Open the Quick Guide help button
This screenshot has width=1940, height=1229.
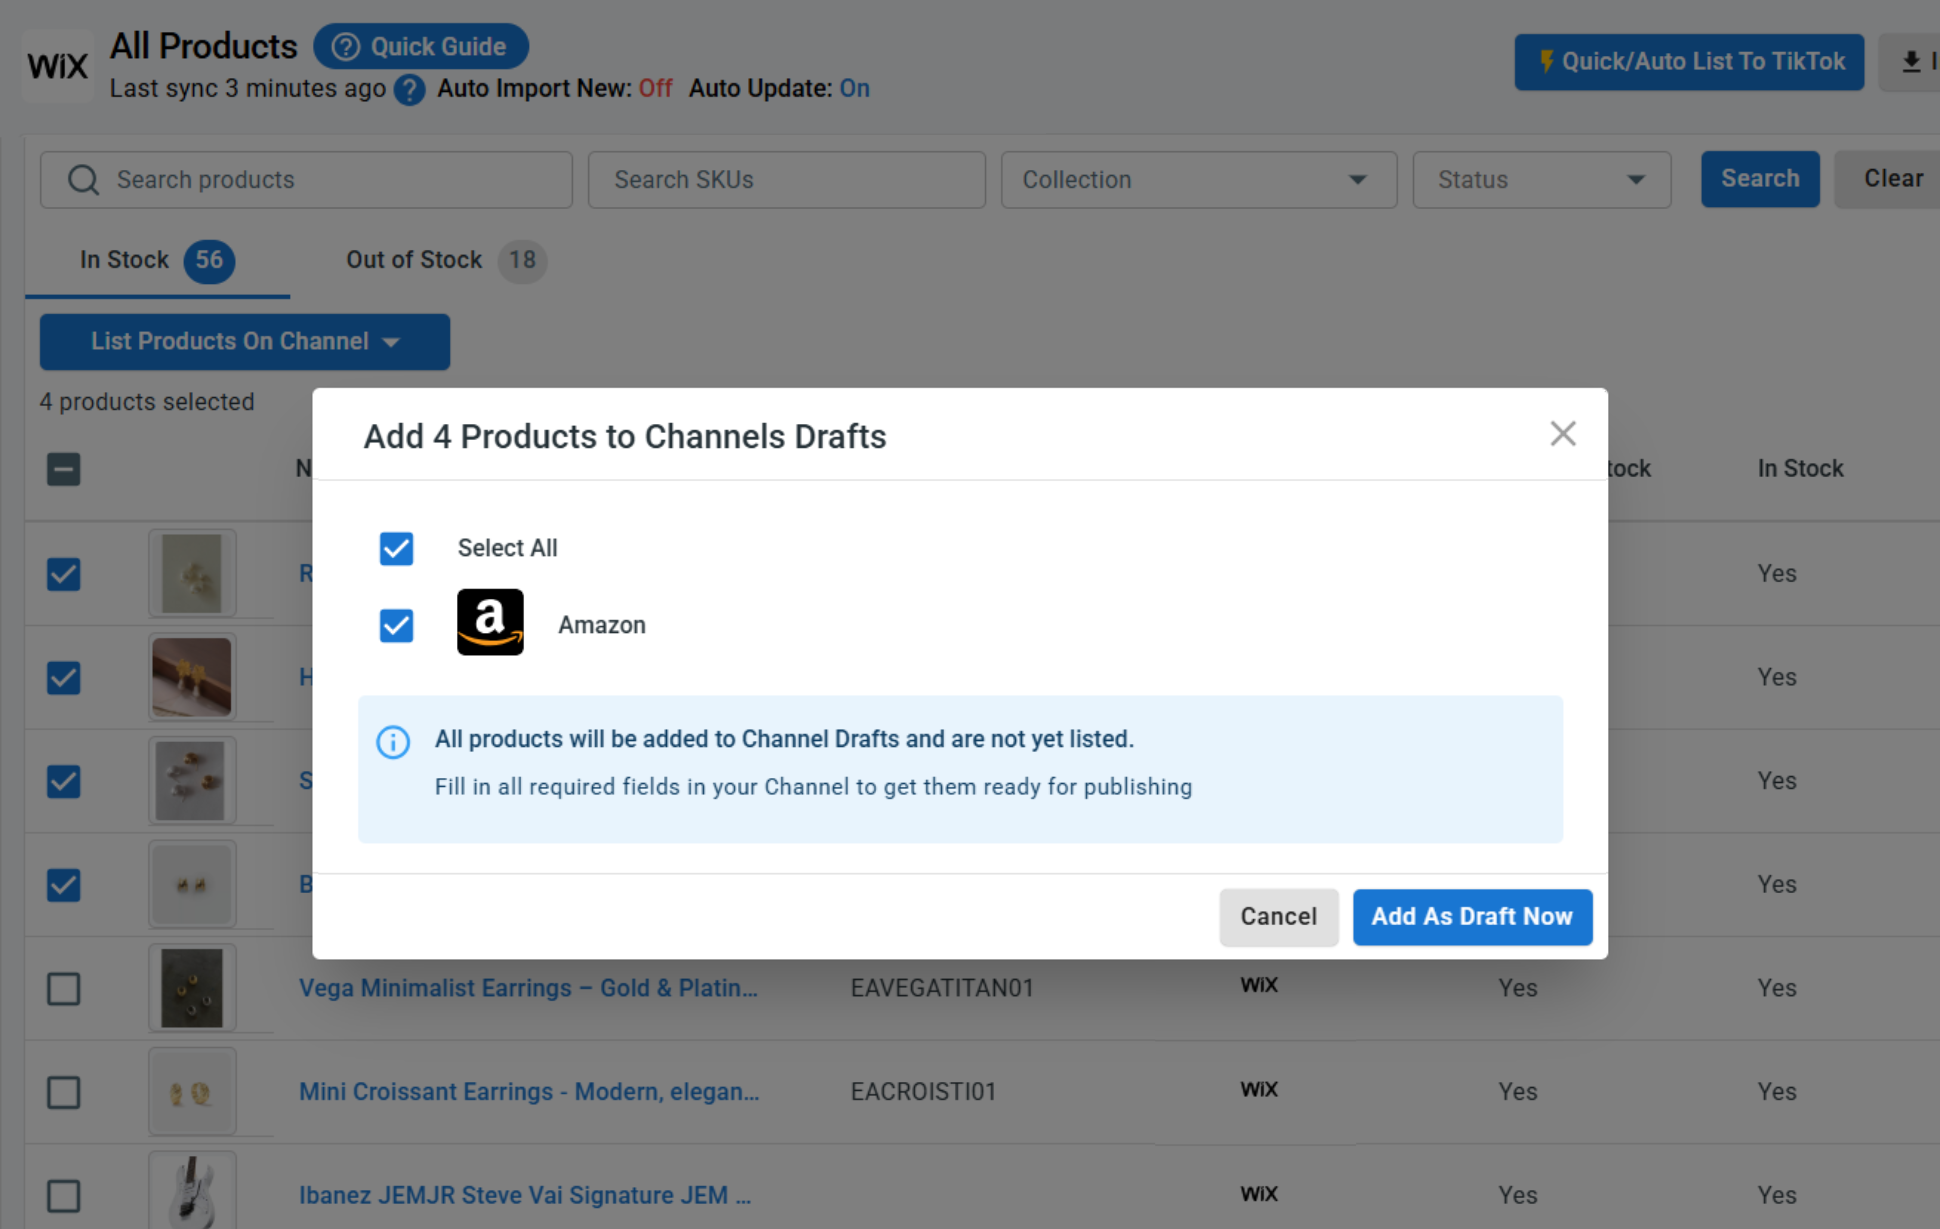[x=421, y=47]
